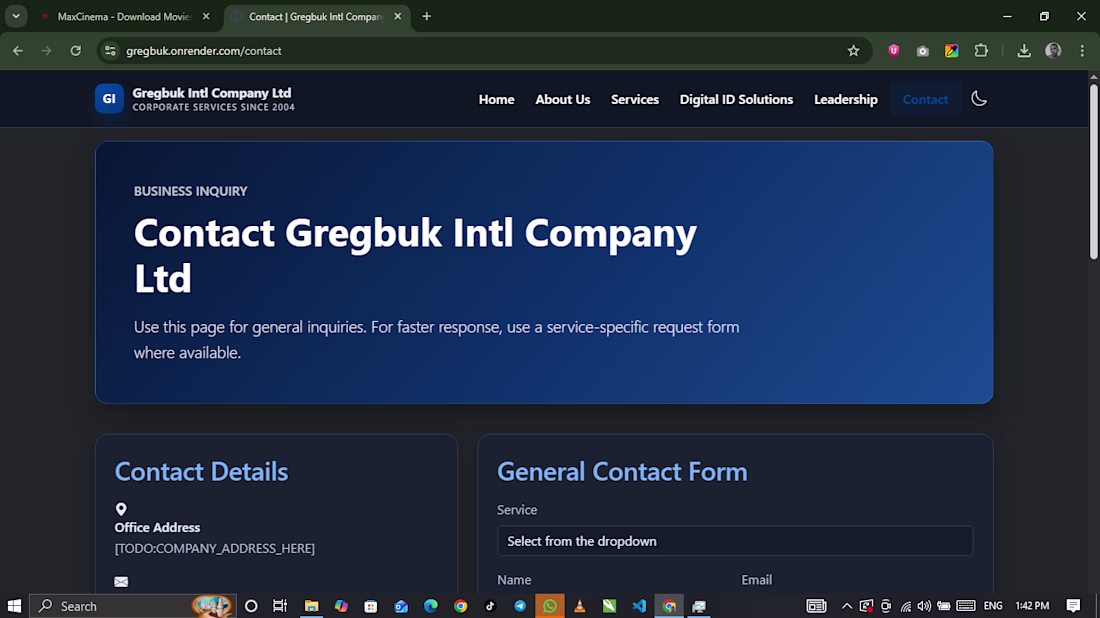Screen dimensions: 1100x618
Task: Open the tab search chevron
Action: coord(15,16)
